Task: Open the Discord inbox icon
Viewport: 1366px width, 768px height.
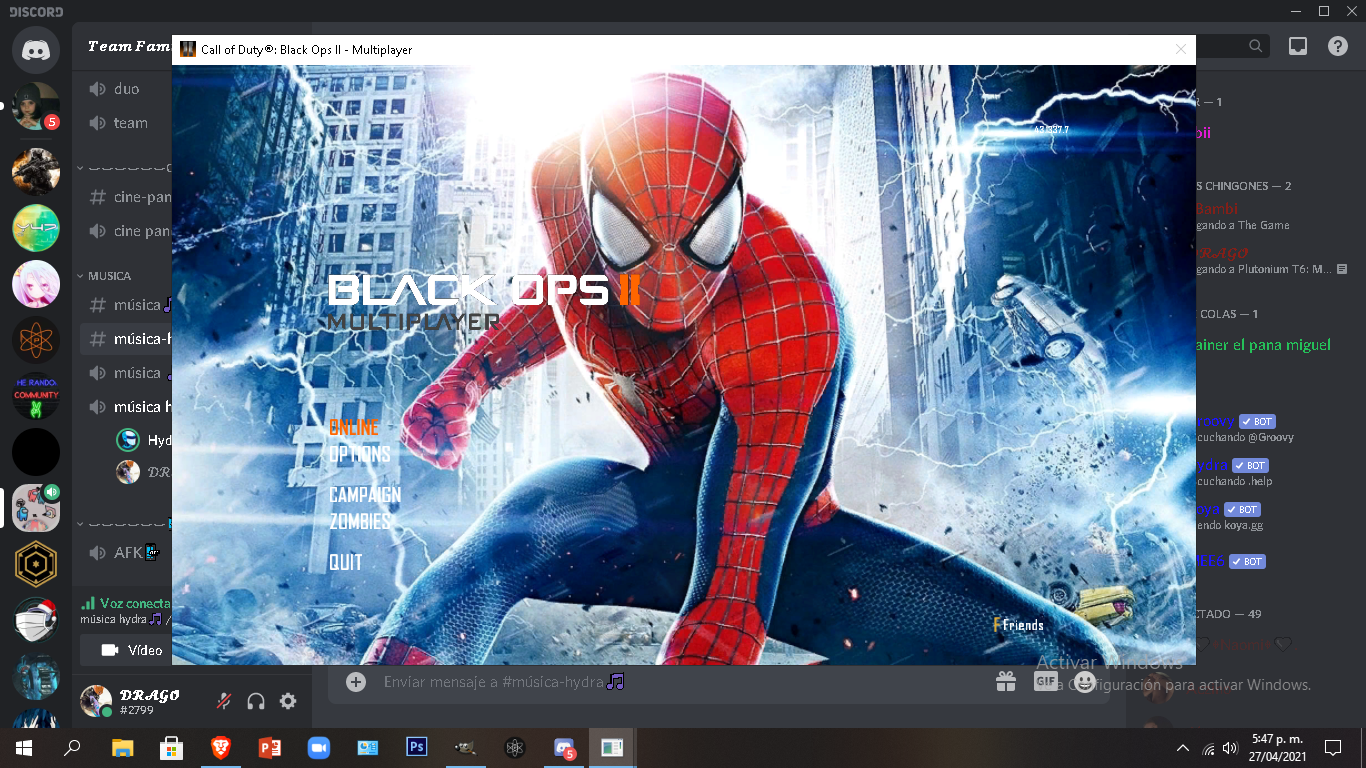Action: point(1298,46)
